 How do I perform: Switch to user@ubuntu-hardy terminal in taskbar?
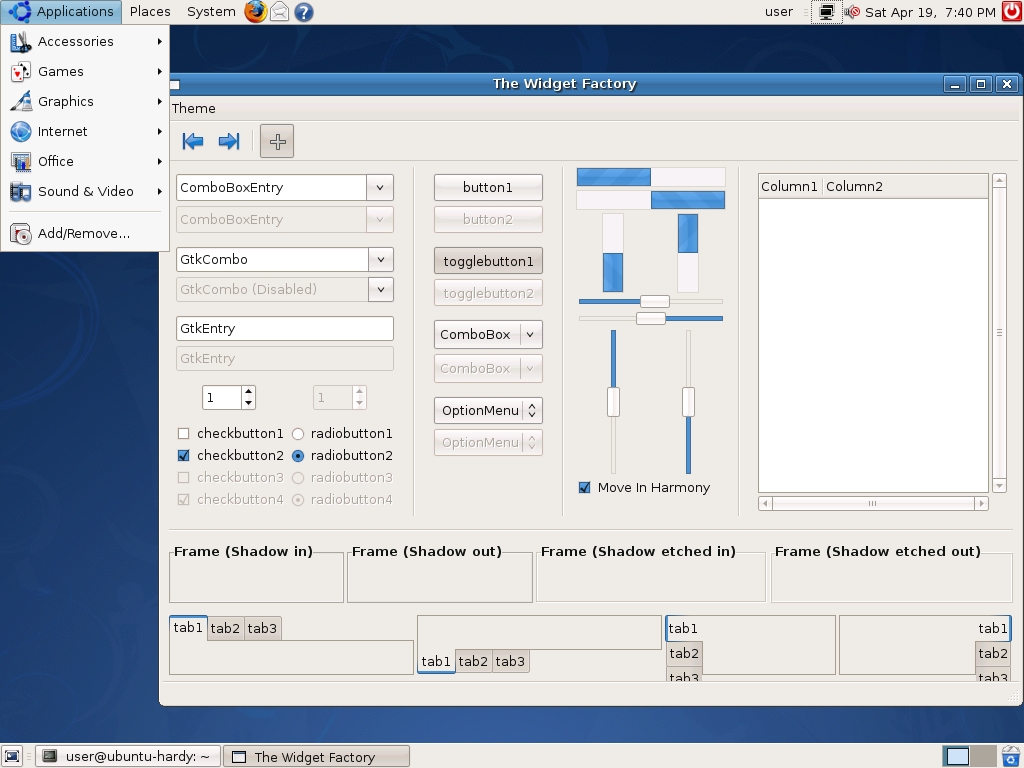128,757
